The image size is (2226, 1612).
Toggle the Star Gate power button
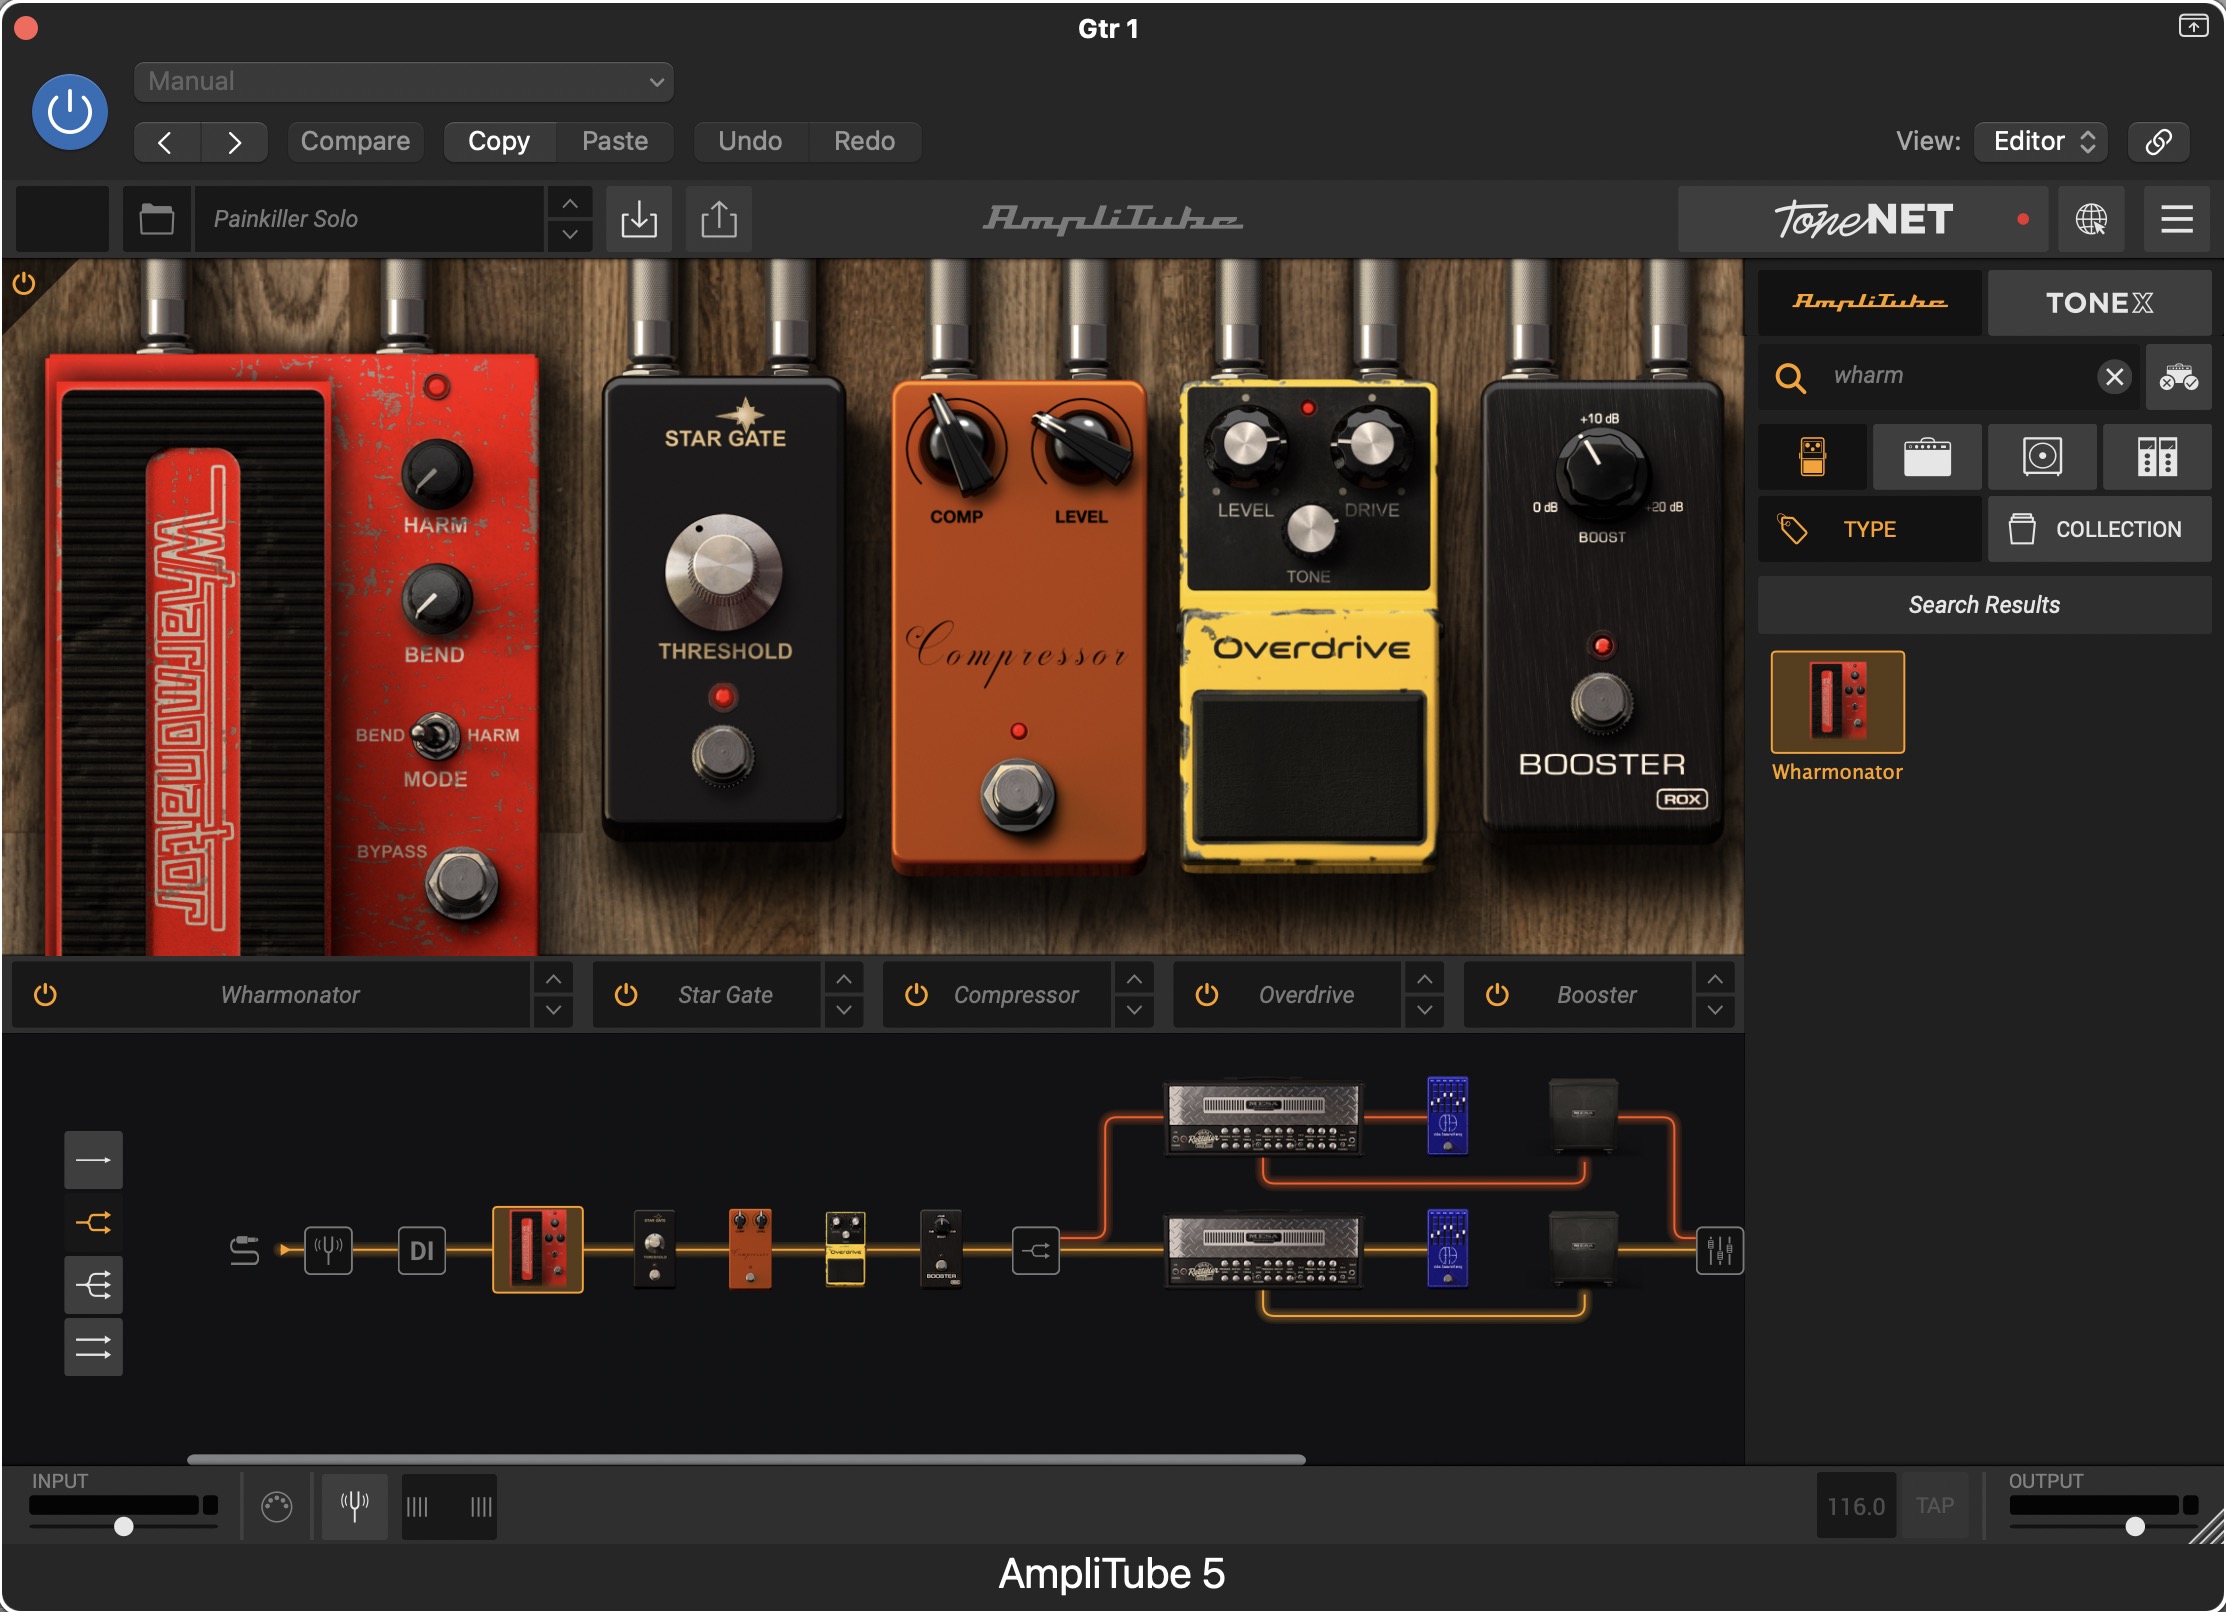(x=626, y=995)
